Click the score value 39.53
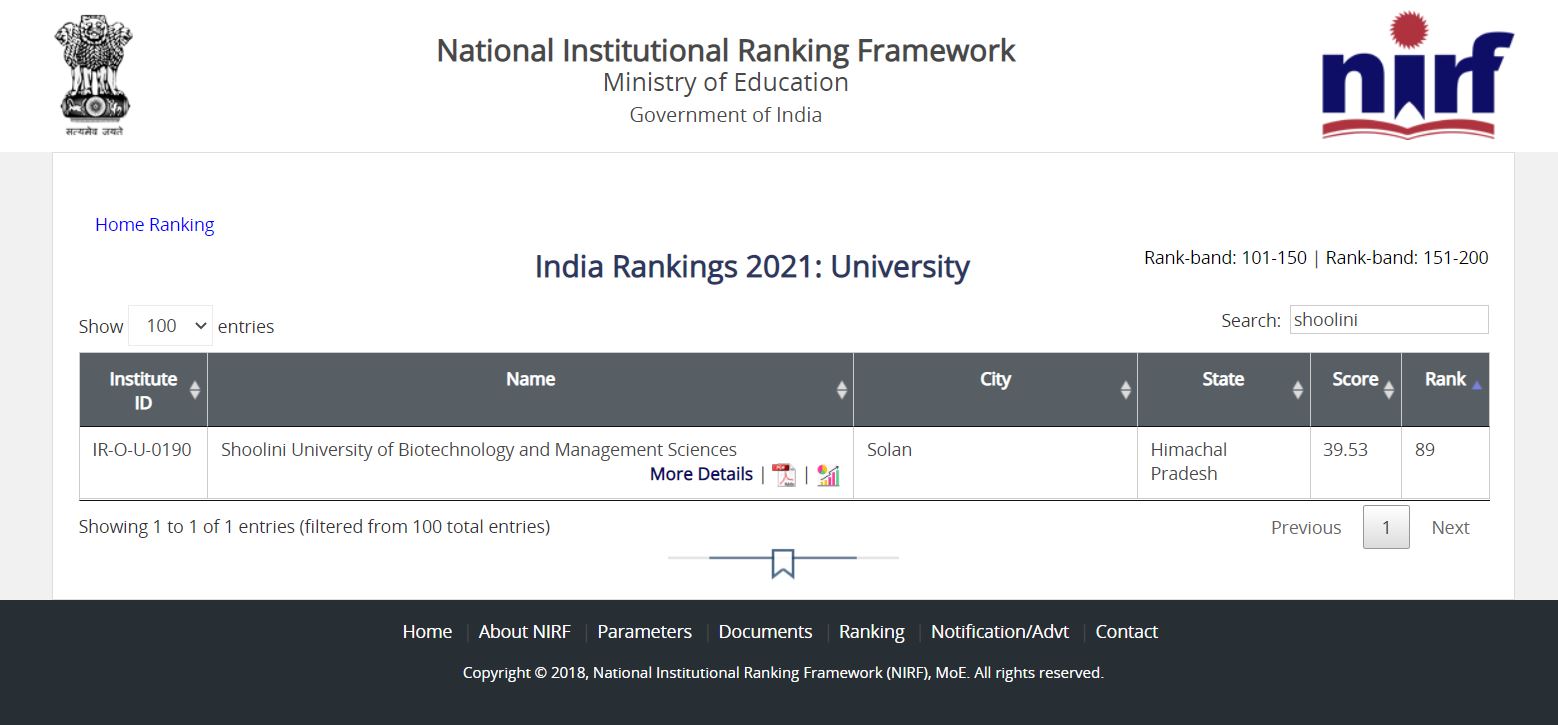Screen dimensions: 1558x725 1345,450
